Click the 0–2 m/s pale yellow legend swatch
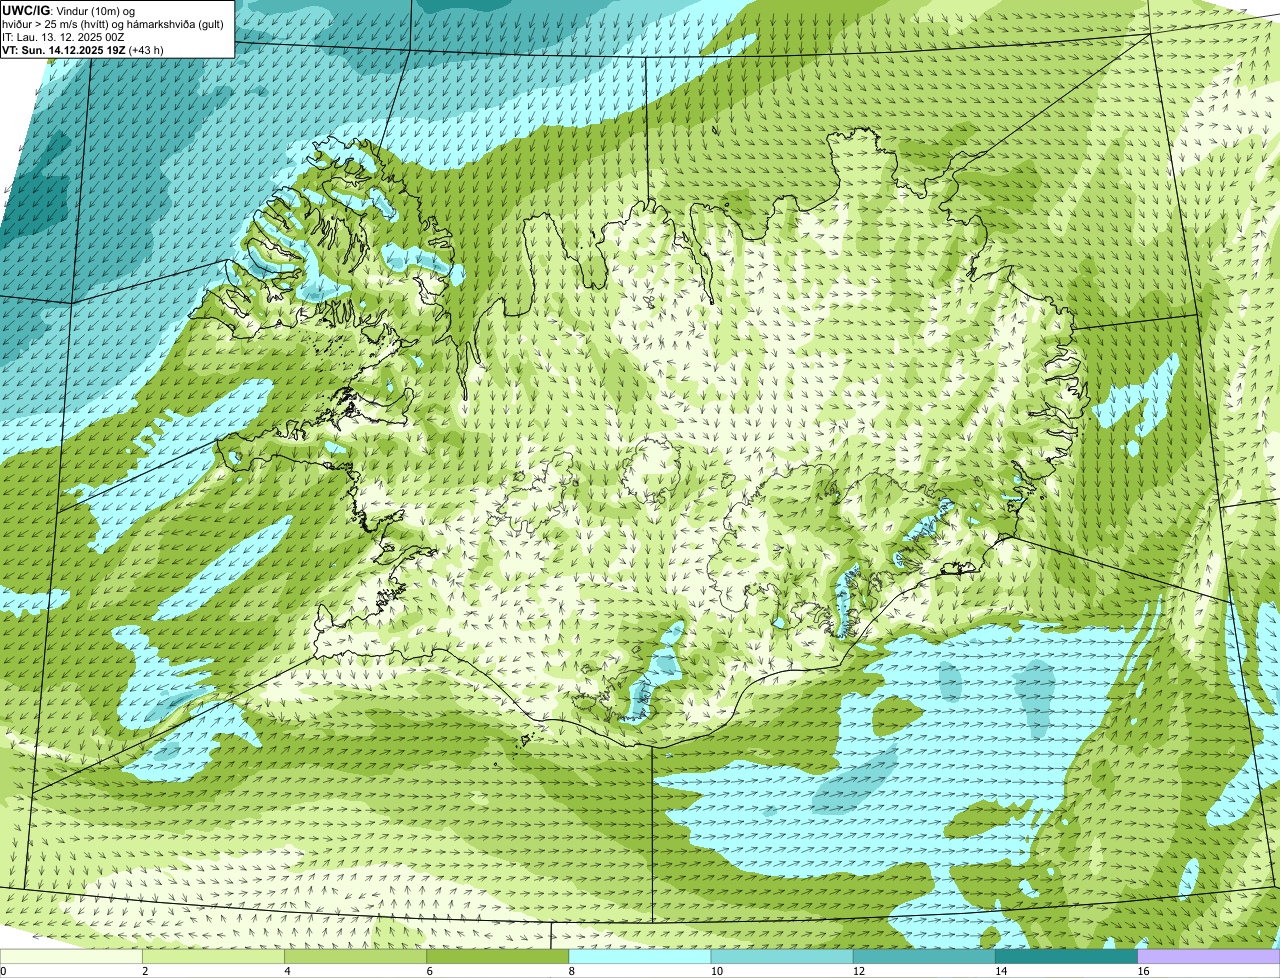The height and width of the screenshot is (978, 1280). [72, 957]
